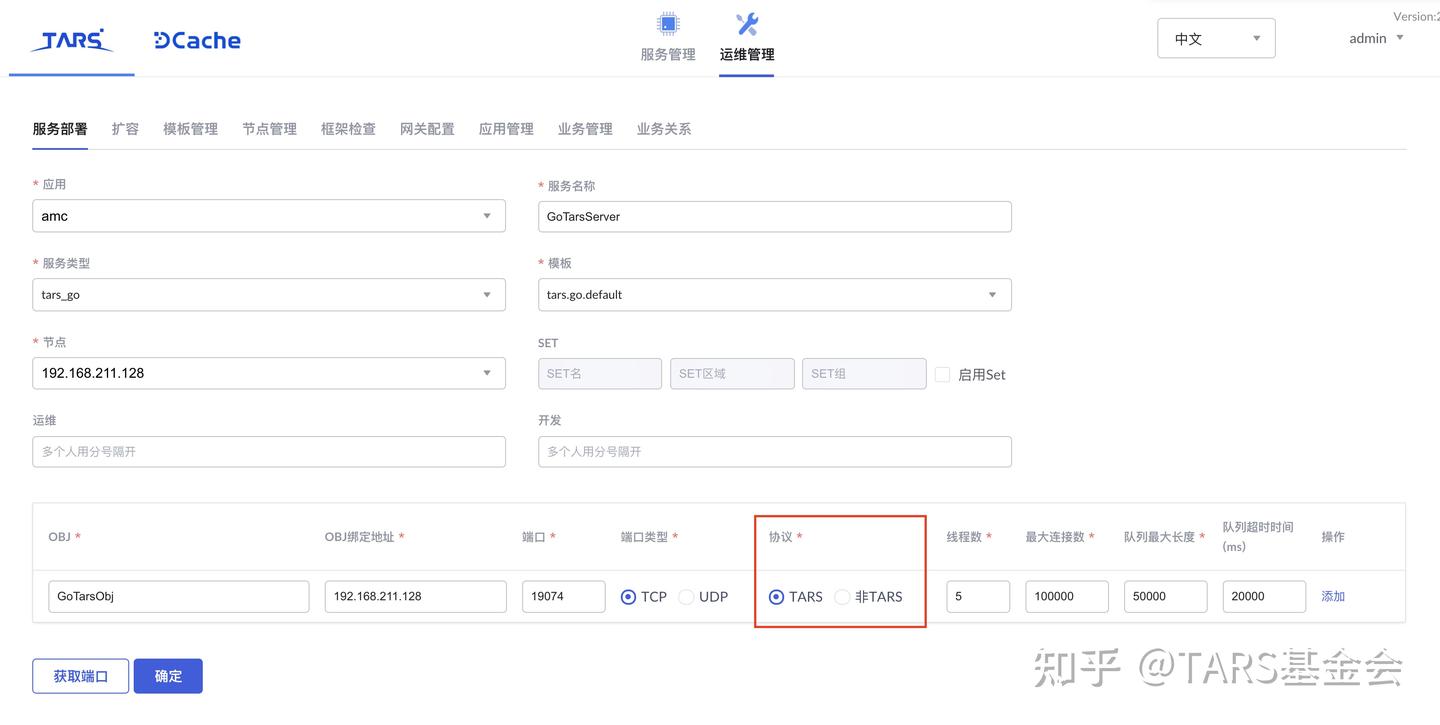
Task: Open the 中文 language dropdown
Action: (x=1216, y=37)
